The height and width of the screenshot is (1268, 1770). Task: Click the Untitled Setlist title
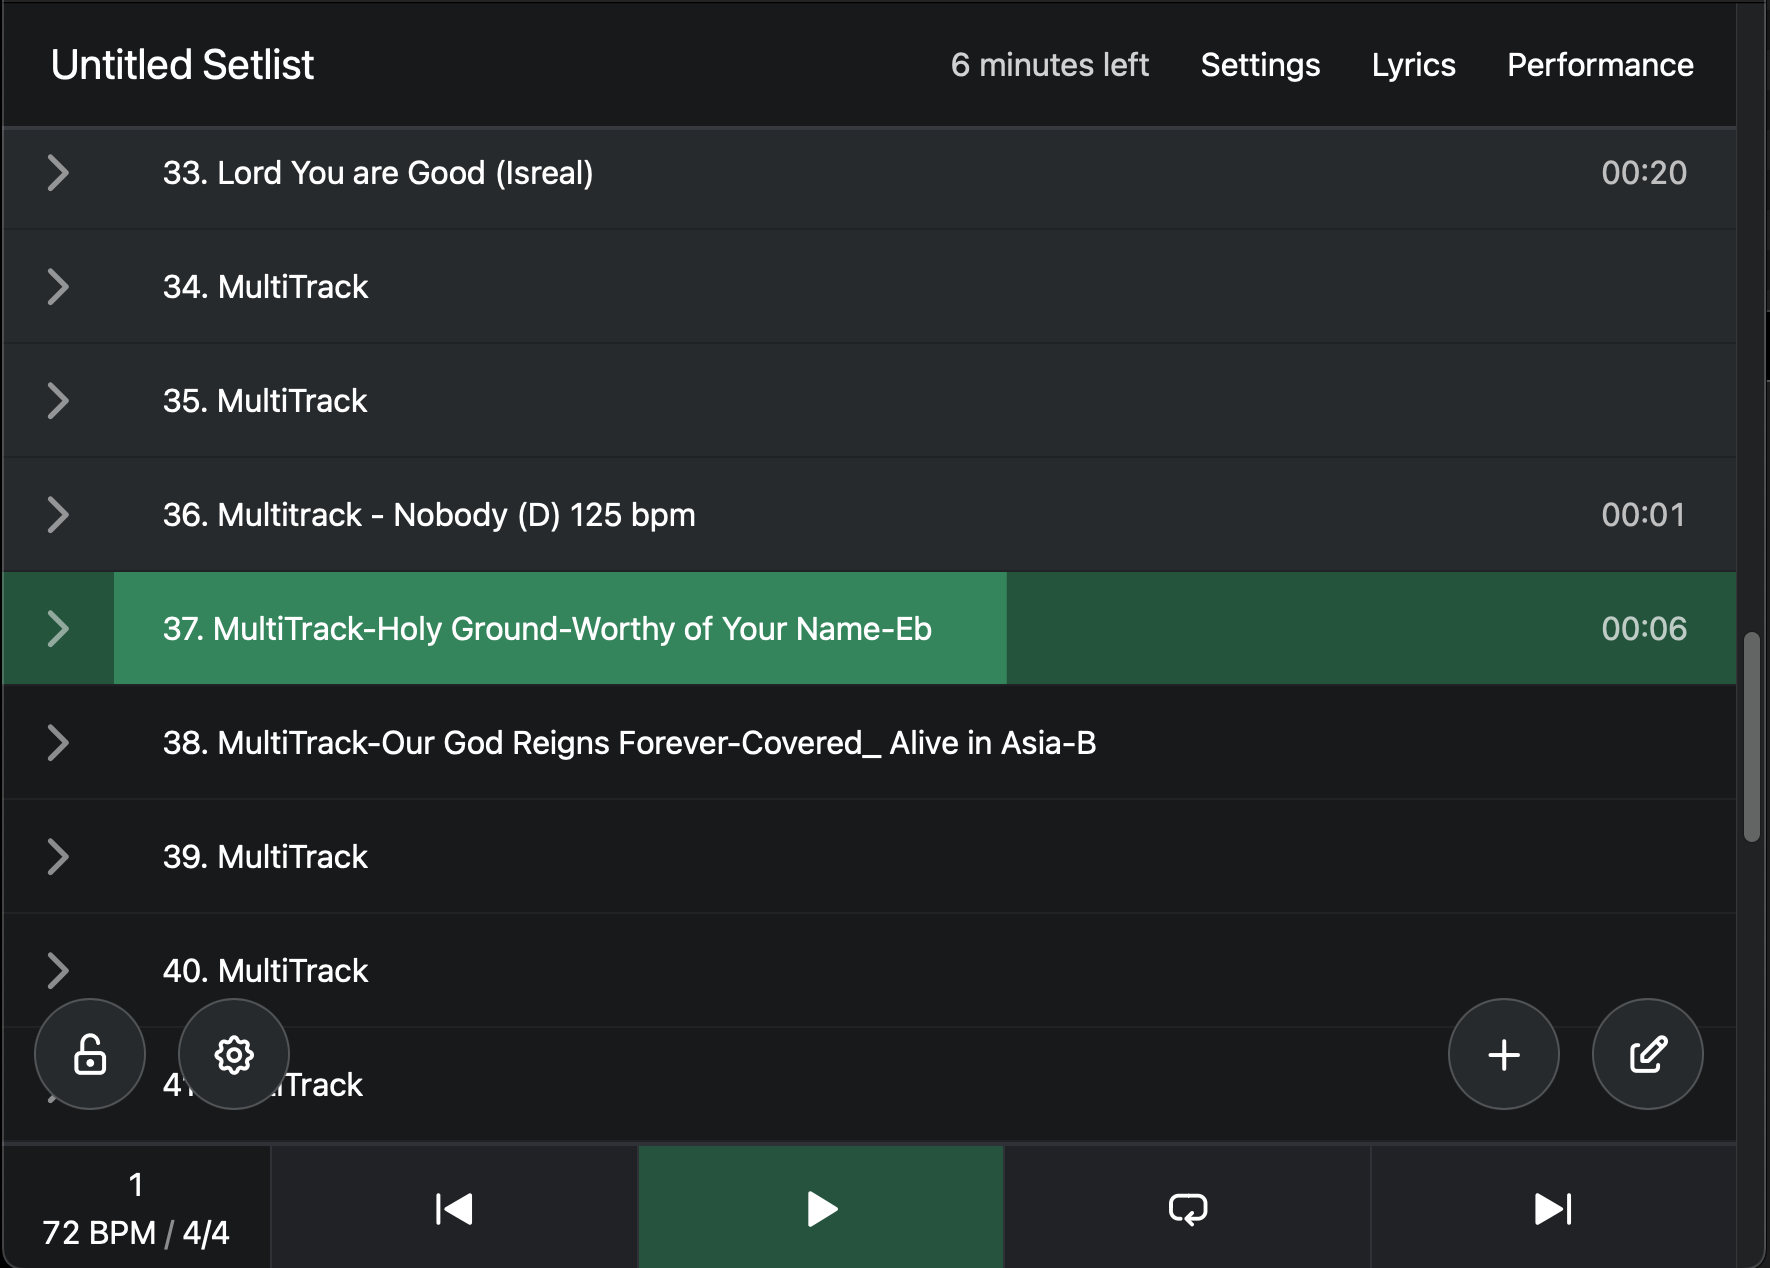pos(182,65)
